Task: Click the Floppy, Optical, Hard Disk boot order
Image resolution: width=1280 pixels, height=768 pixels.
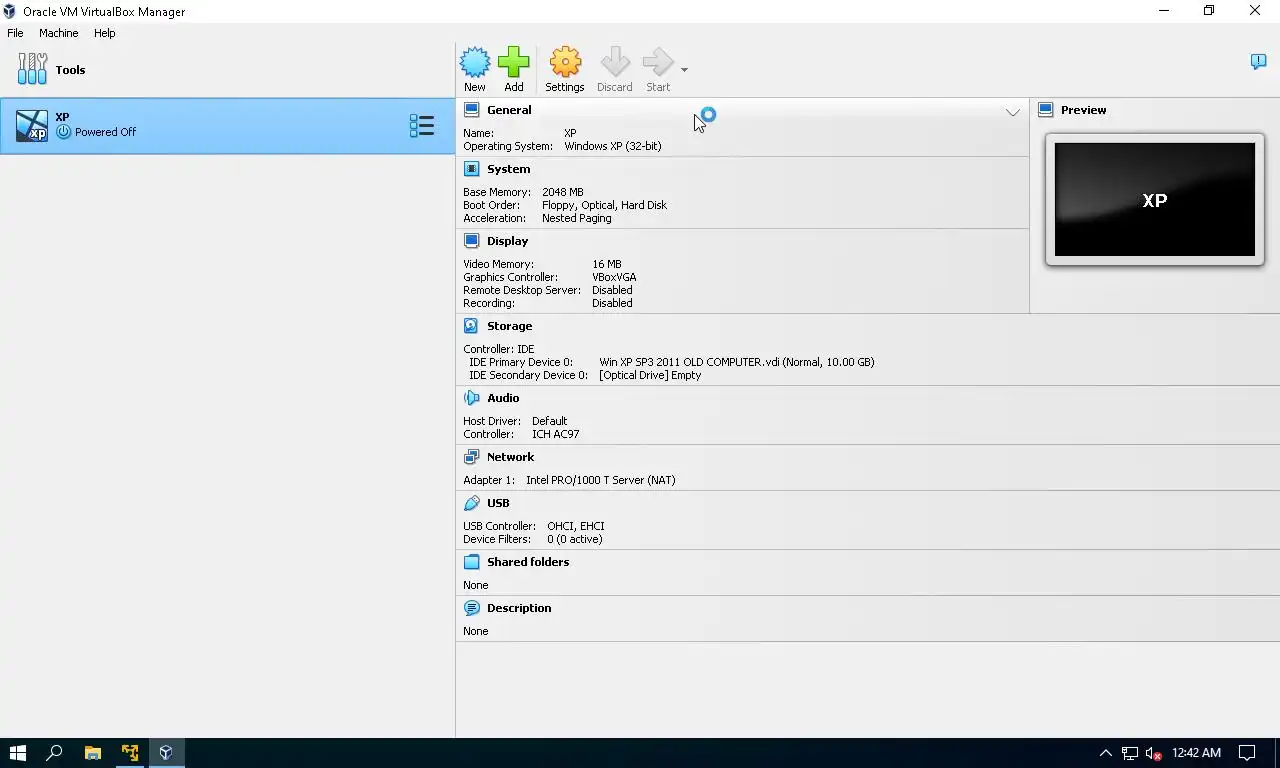Action: (x=604, y=205)
